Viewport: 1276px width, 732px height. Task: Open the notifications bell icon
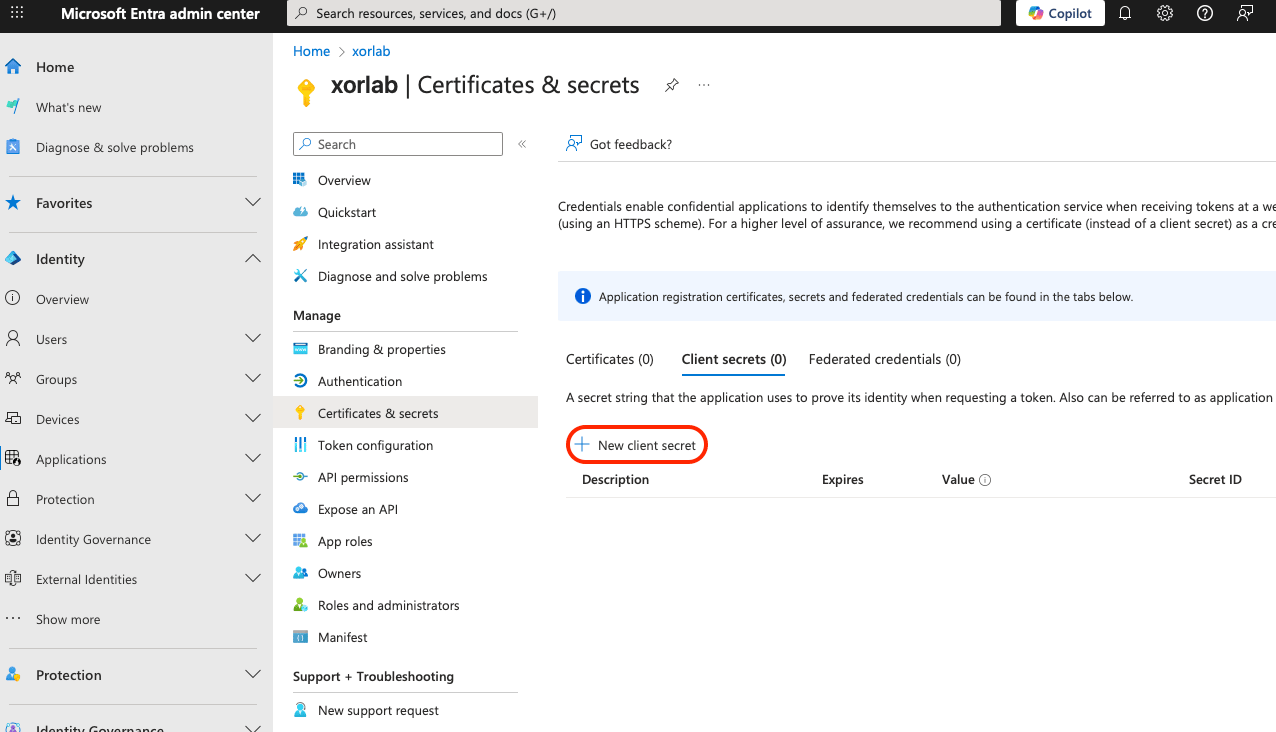tap(1125, 13)
